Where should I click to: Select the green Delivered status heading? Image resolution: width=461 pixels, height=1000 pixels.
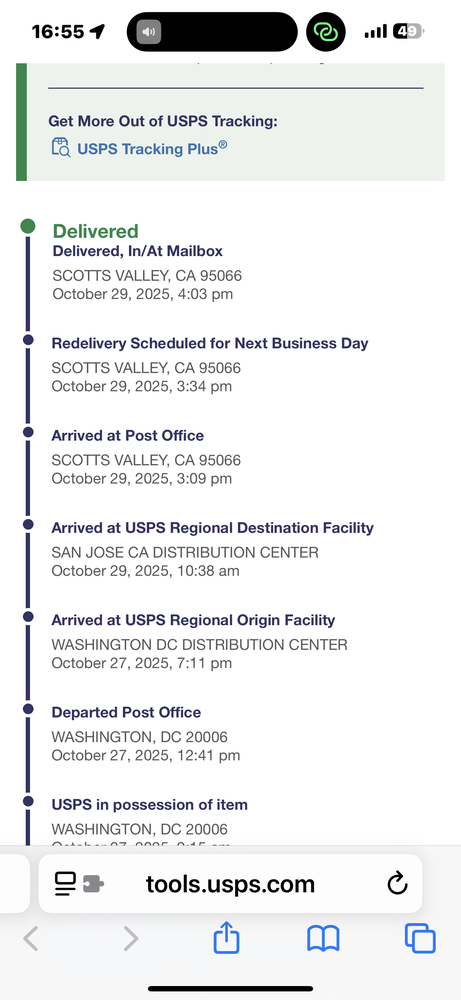96,231
